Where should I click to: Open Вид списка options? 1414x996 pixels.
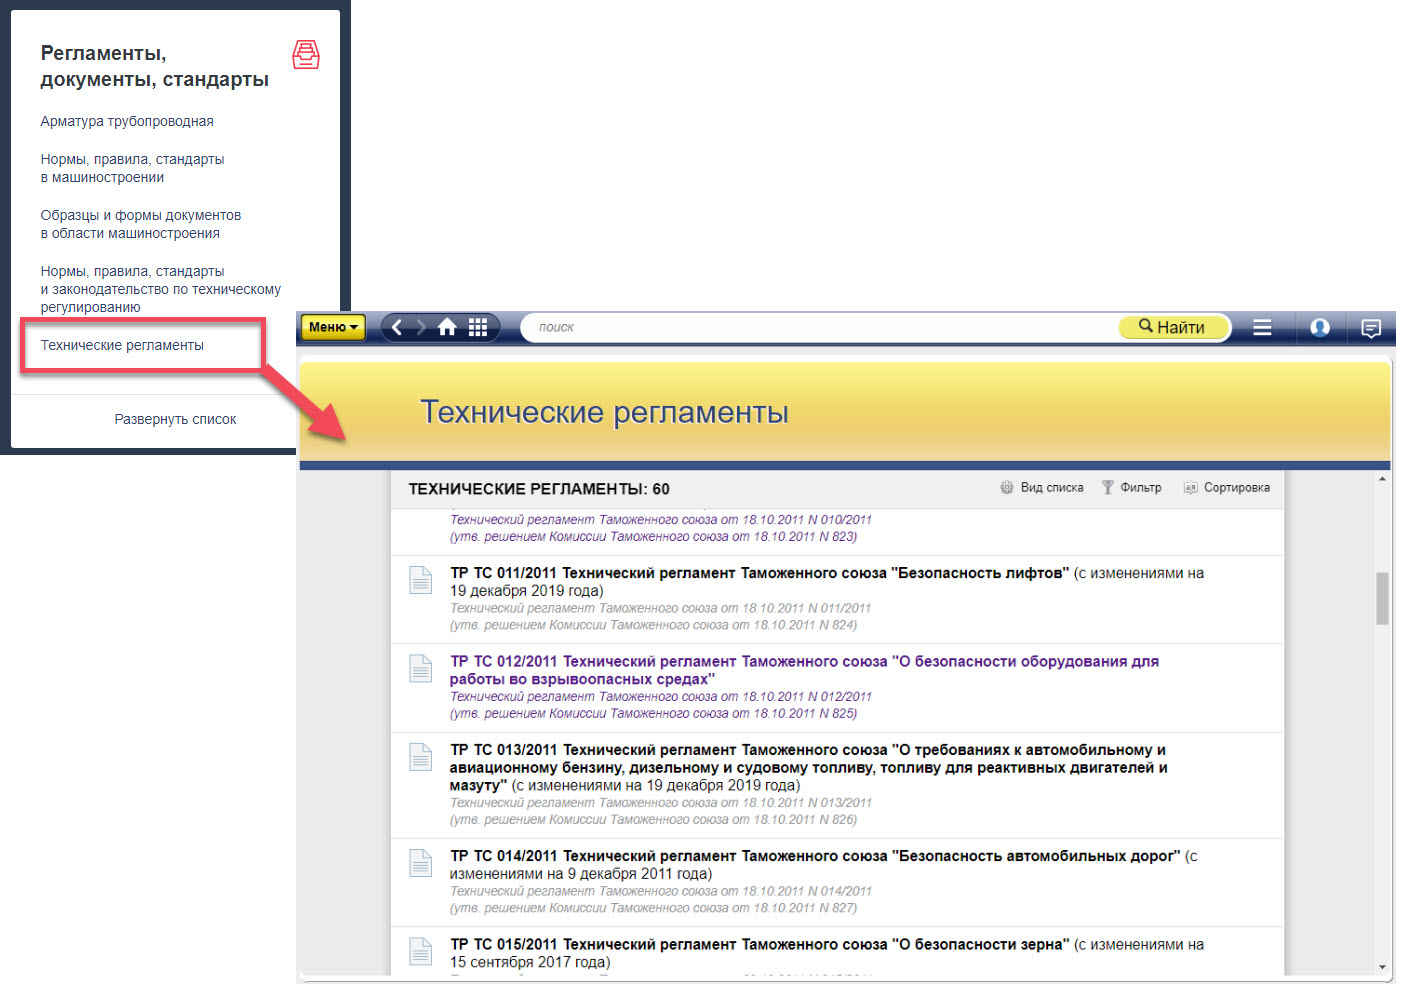1042,488
